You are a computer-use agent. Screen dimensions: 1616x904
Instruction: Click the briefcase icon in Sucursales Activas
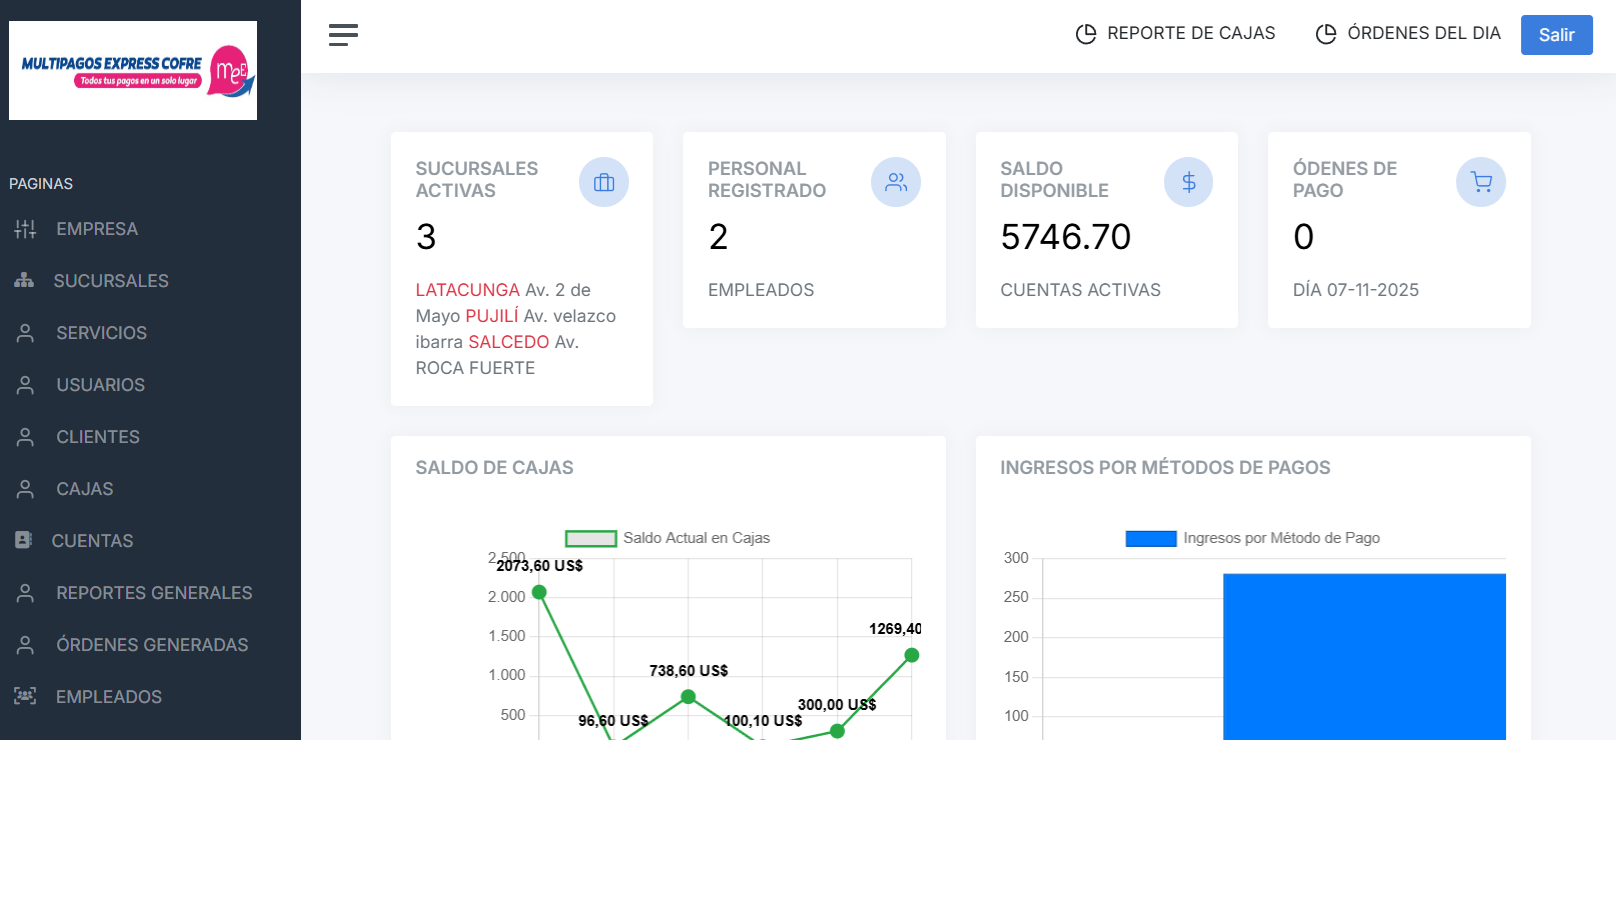604,182
